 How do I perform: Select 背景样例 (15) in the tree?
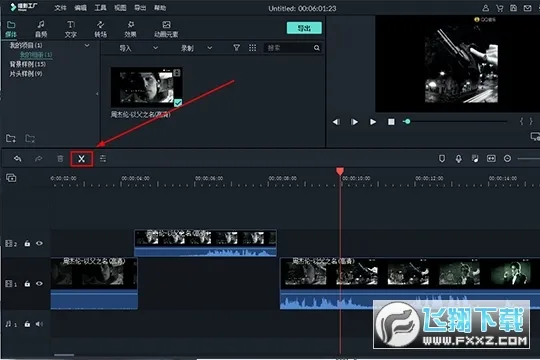pos(28,64)
